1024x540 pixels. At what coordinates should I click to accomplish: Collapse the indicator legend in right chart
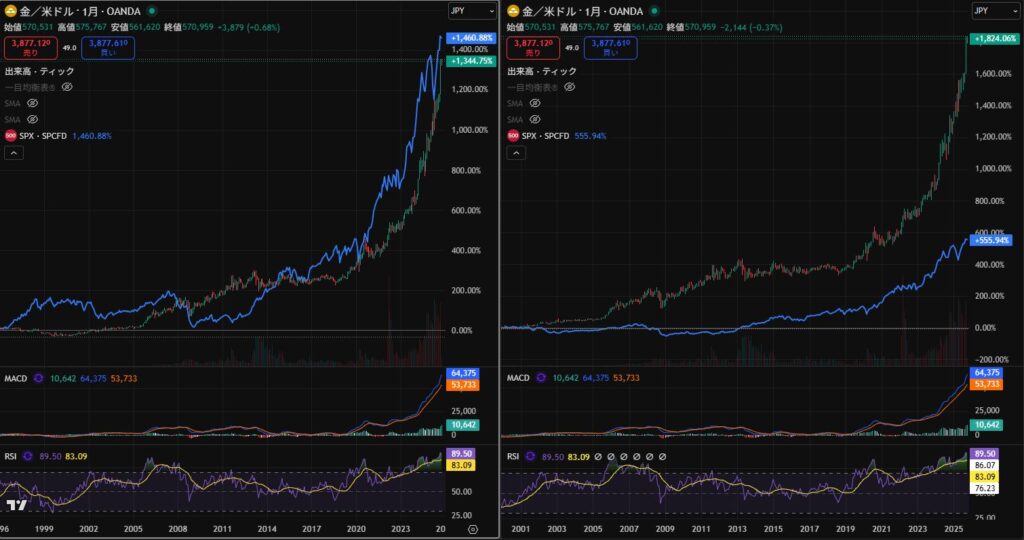click(x=516, y=153)
